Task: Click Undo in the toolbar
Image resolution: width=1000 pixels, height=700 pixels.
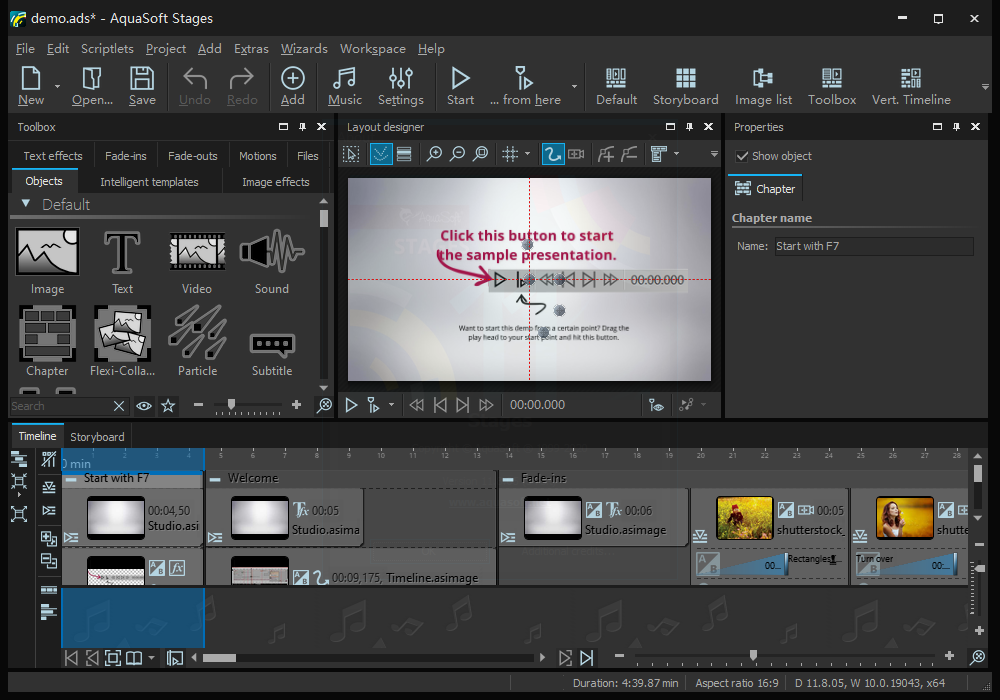Action: pos(195,86)
